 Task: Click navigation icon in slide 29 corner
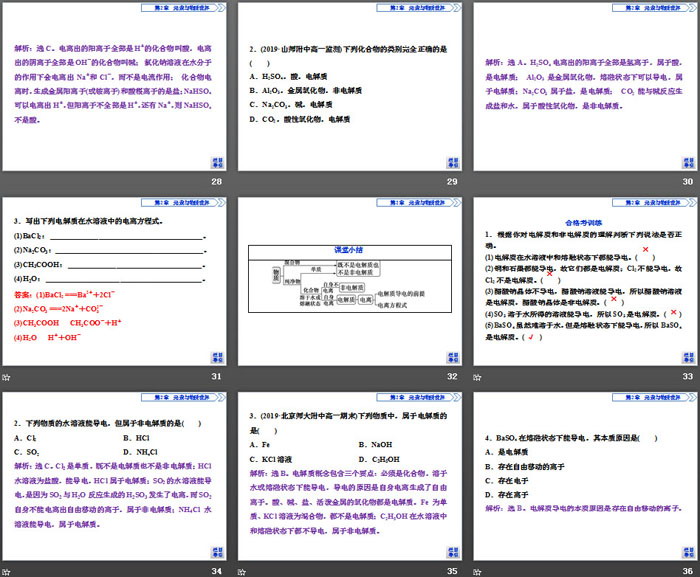pyautogui.click(x=453, y=163)
